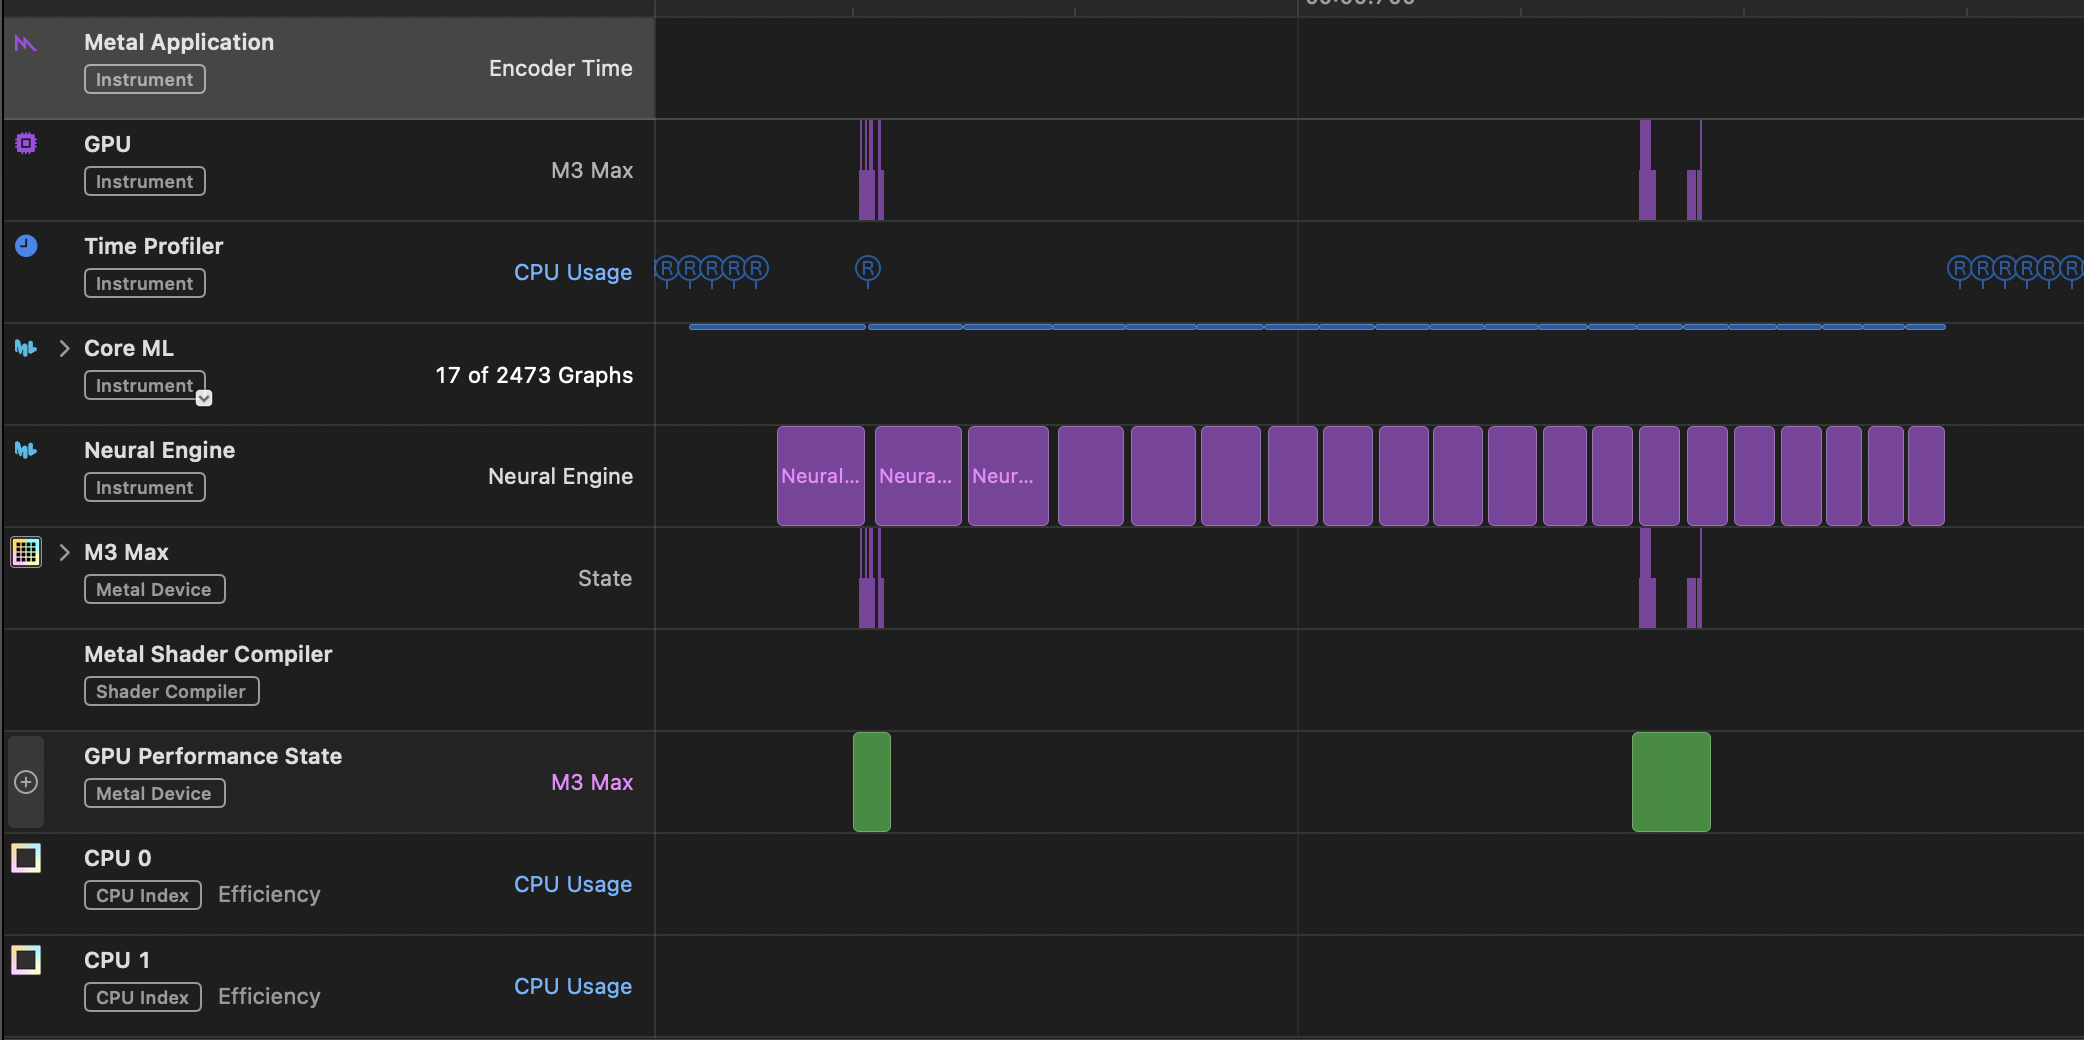
Task: Select the first Neural Engine block labeled Neural...
Action: point(820,476)
